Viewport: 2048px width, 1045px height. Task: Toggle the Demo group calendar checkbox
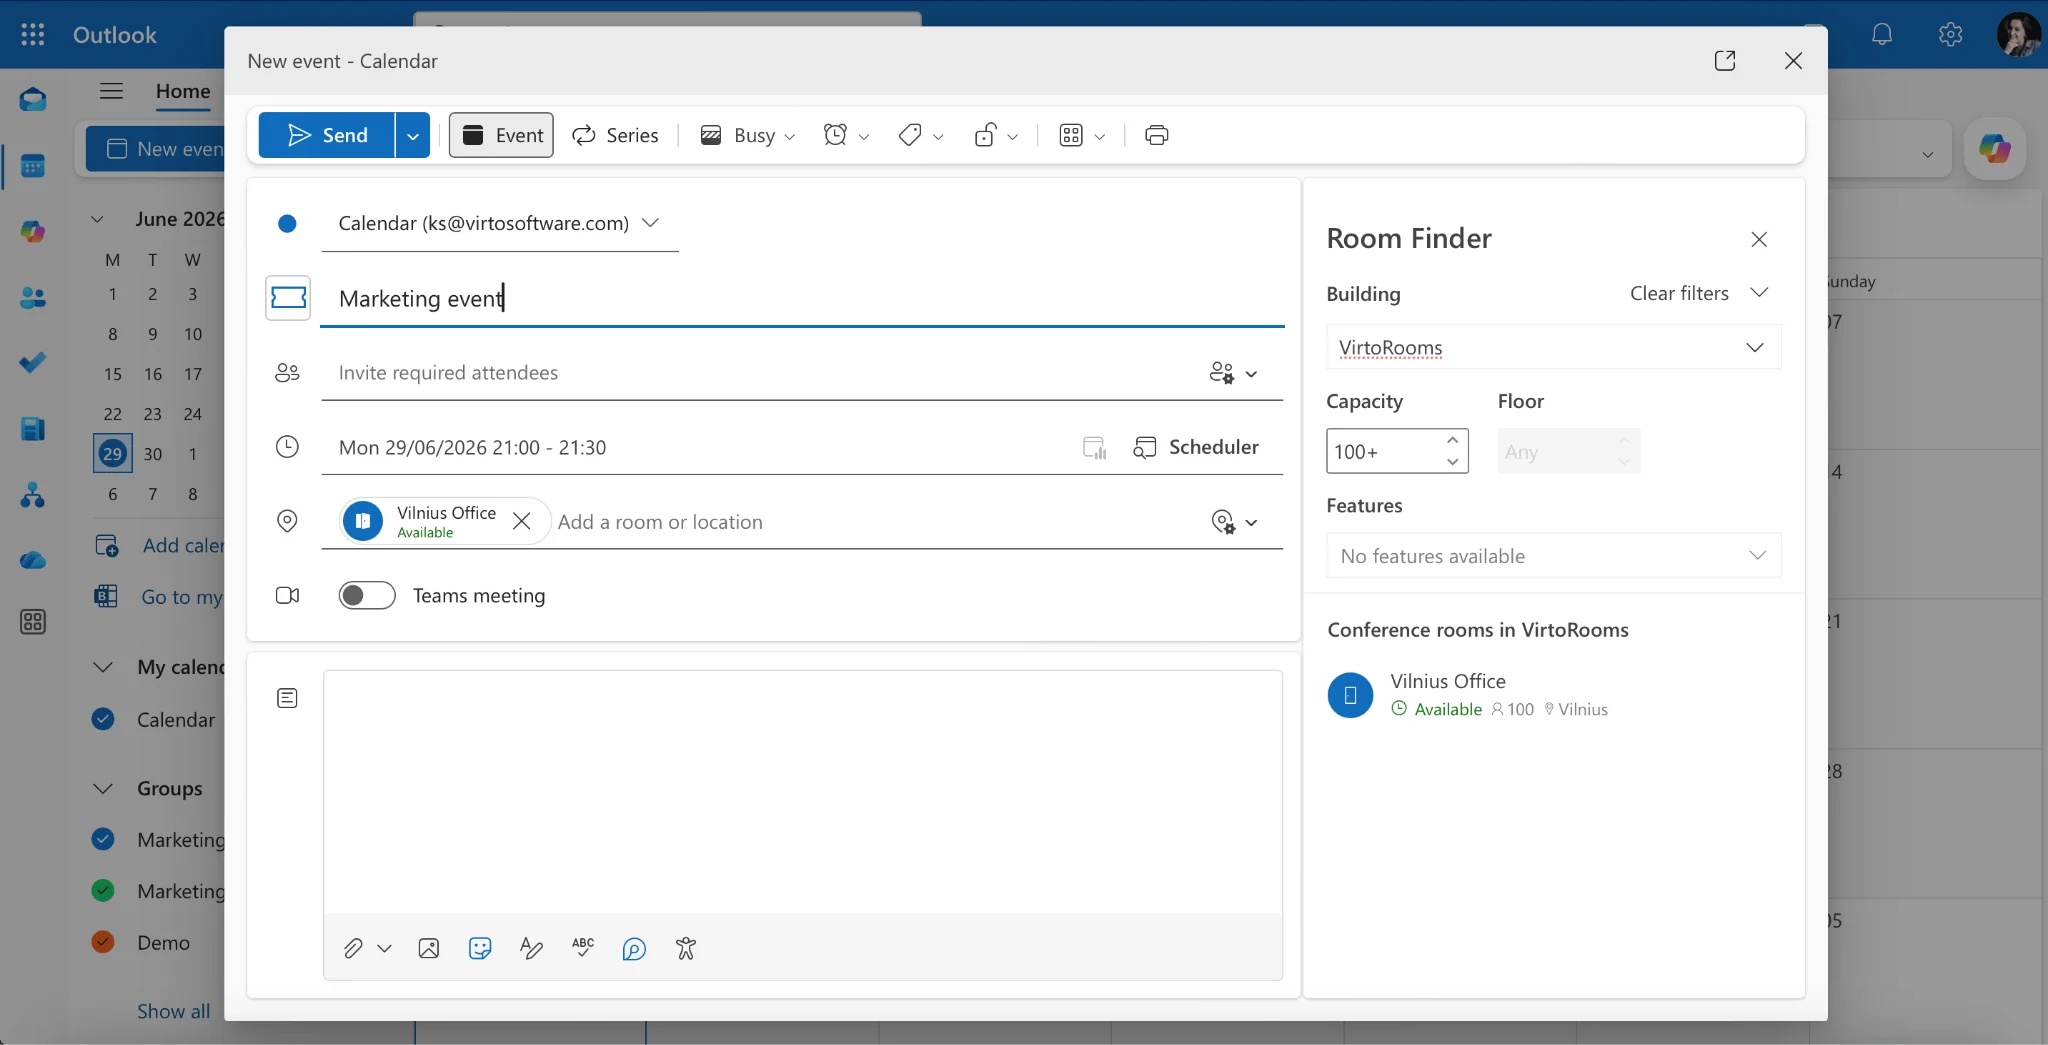pos(103,942)
